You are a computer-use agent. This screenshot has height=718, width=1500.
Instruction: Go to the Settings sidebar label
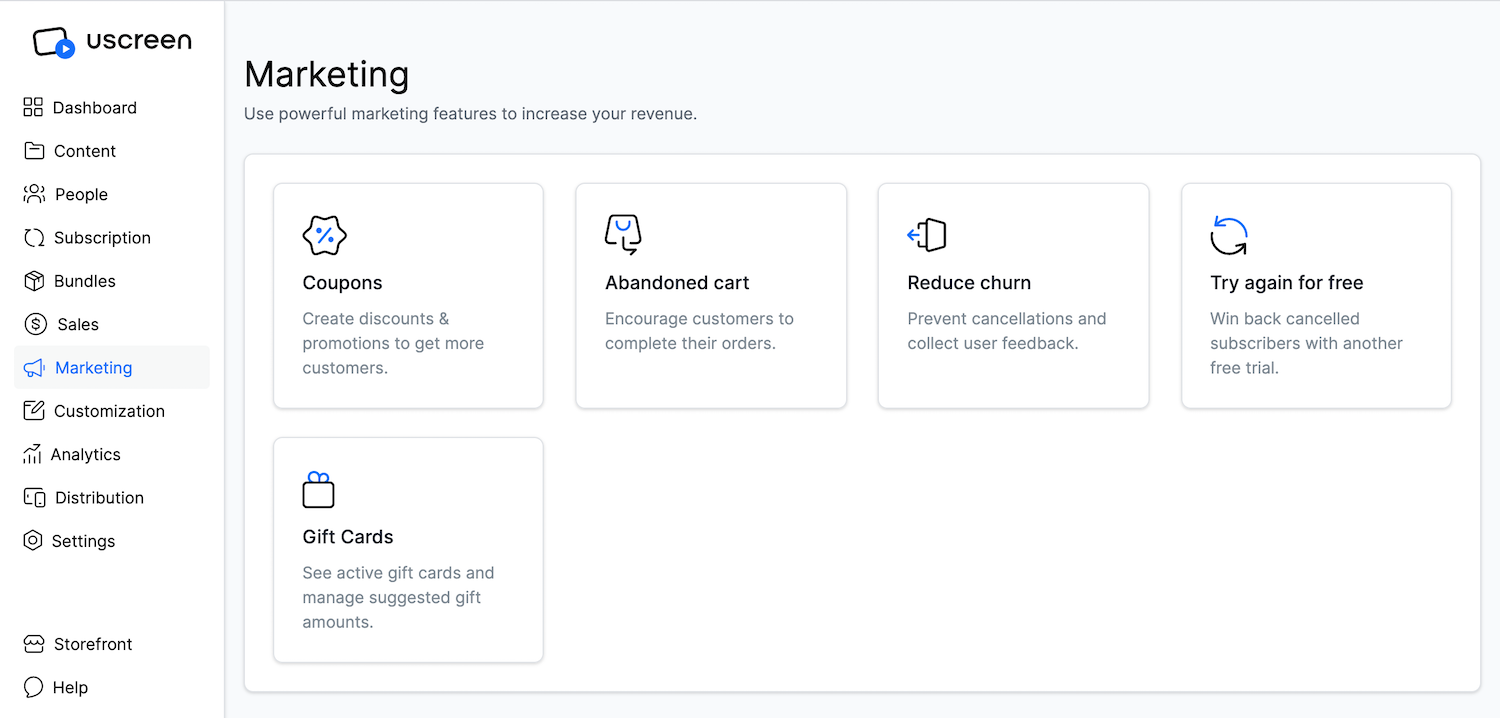coord(83,541)
